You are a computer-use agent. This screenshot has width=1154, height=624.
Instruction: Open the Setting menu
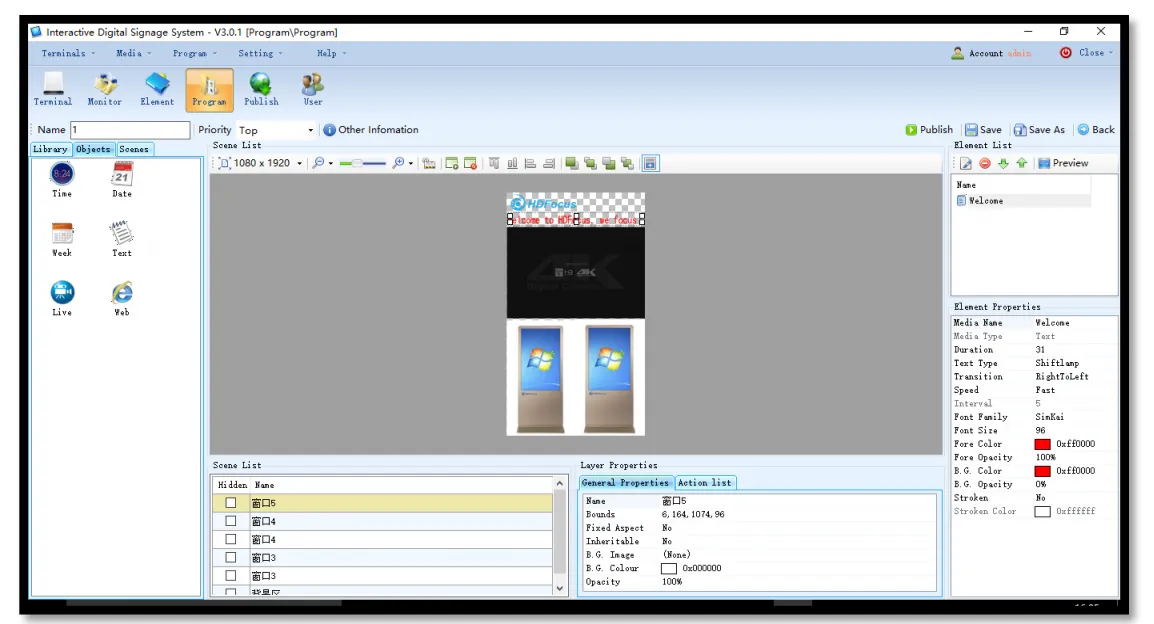coord(260,53)
